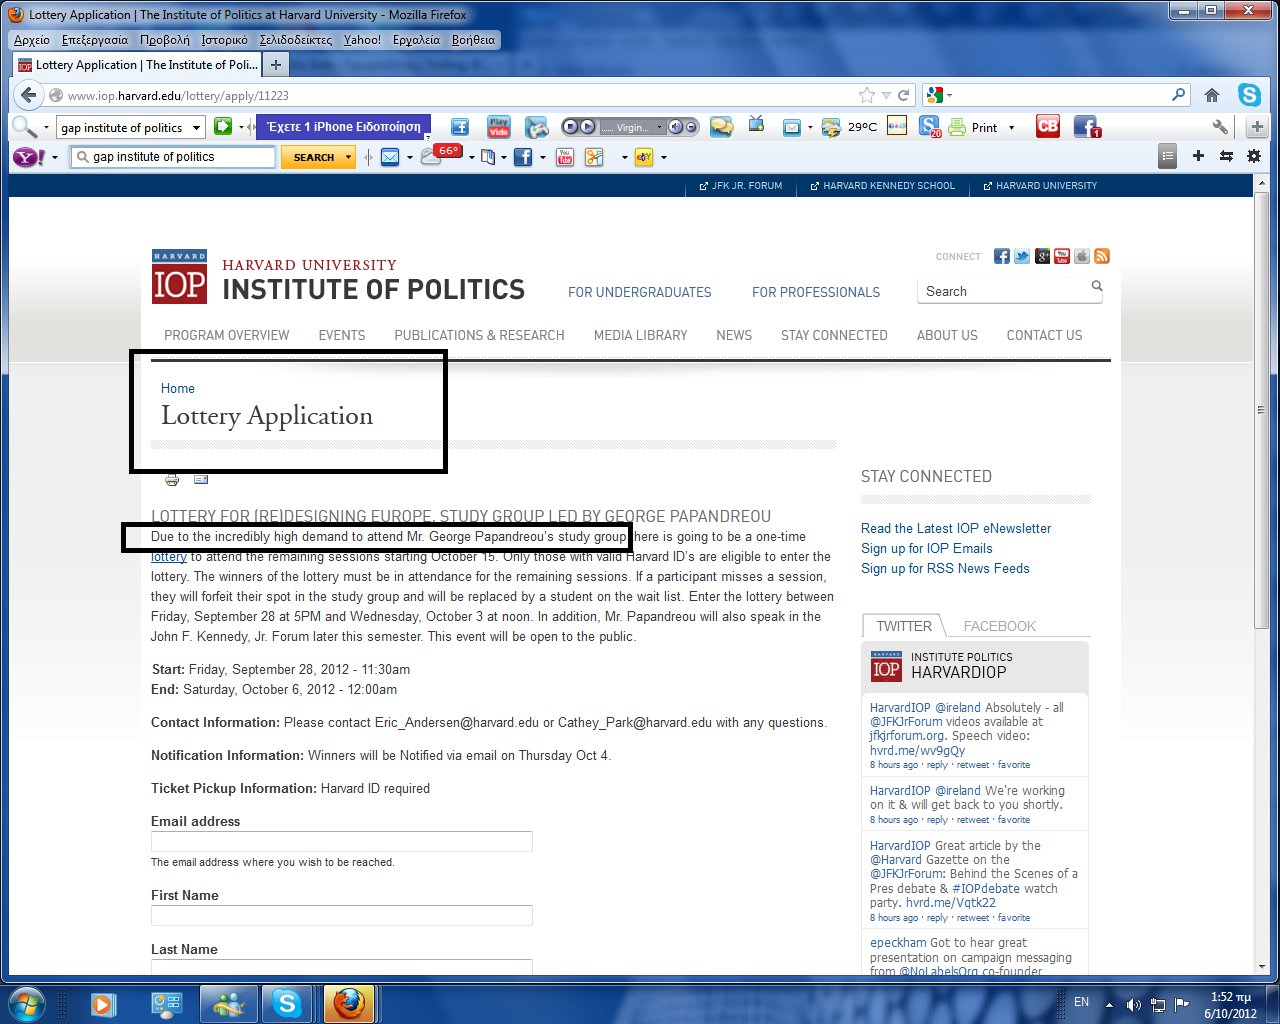This screenshot has width=1280, height=1024.
Task: Open the eBay icon dropdown arrow
Action: click(663, 157)
